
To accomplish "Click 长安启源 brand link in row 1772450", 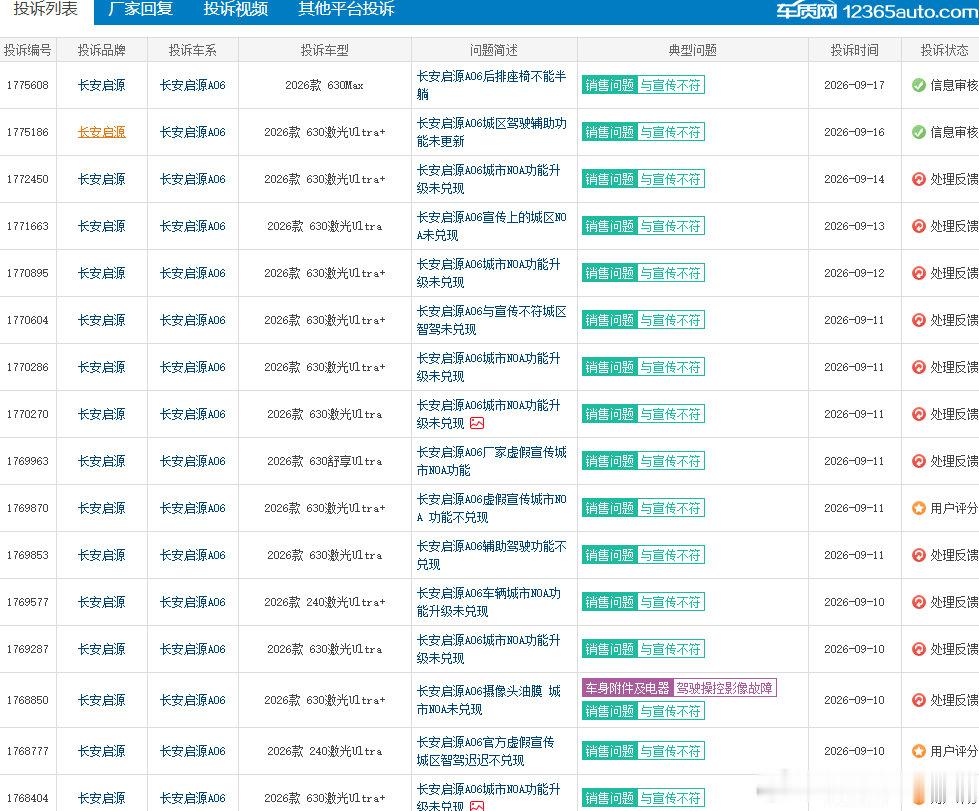I will click(x=102, y=179).
